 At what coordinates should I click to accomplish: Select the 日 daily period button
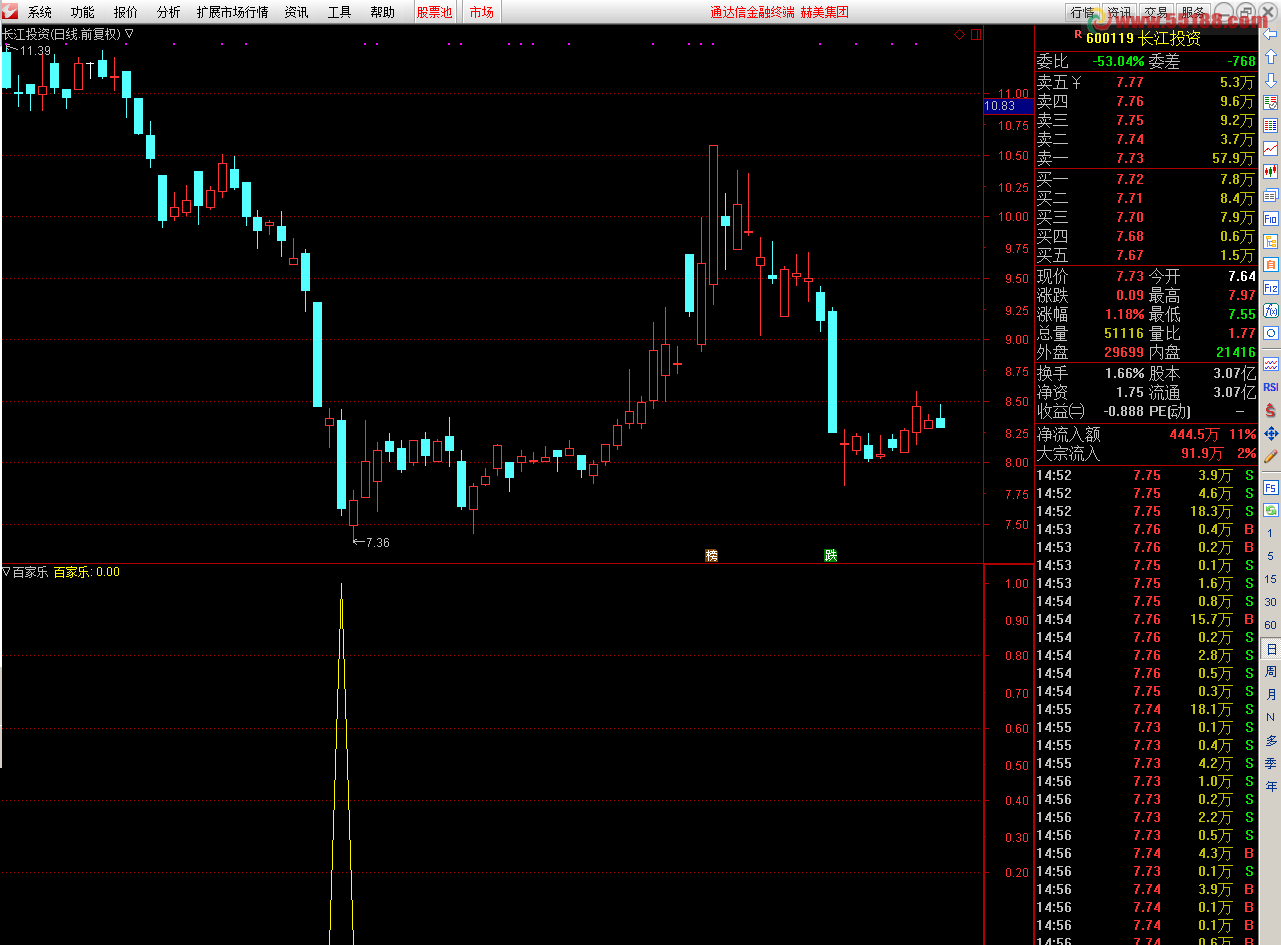(1271, 649)
